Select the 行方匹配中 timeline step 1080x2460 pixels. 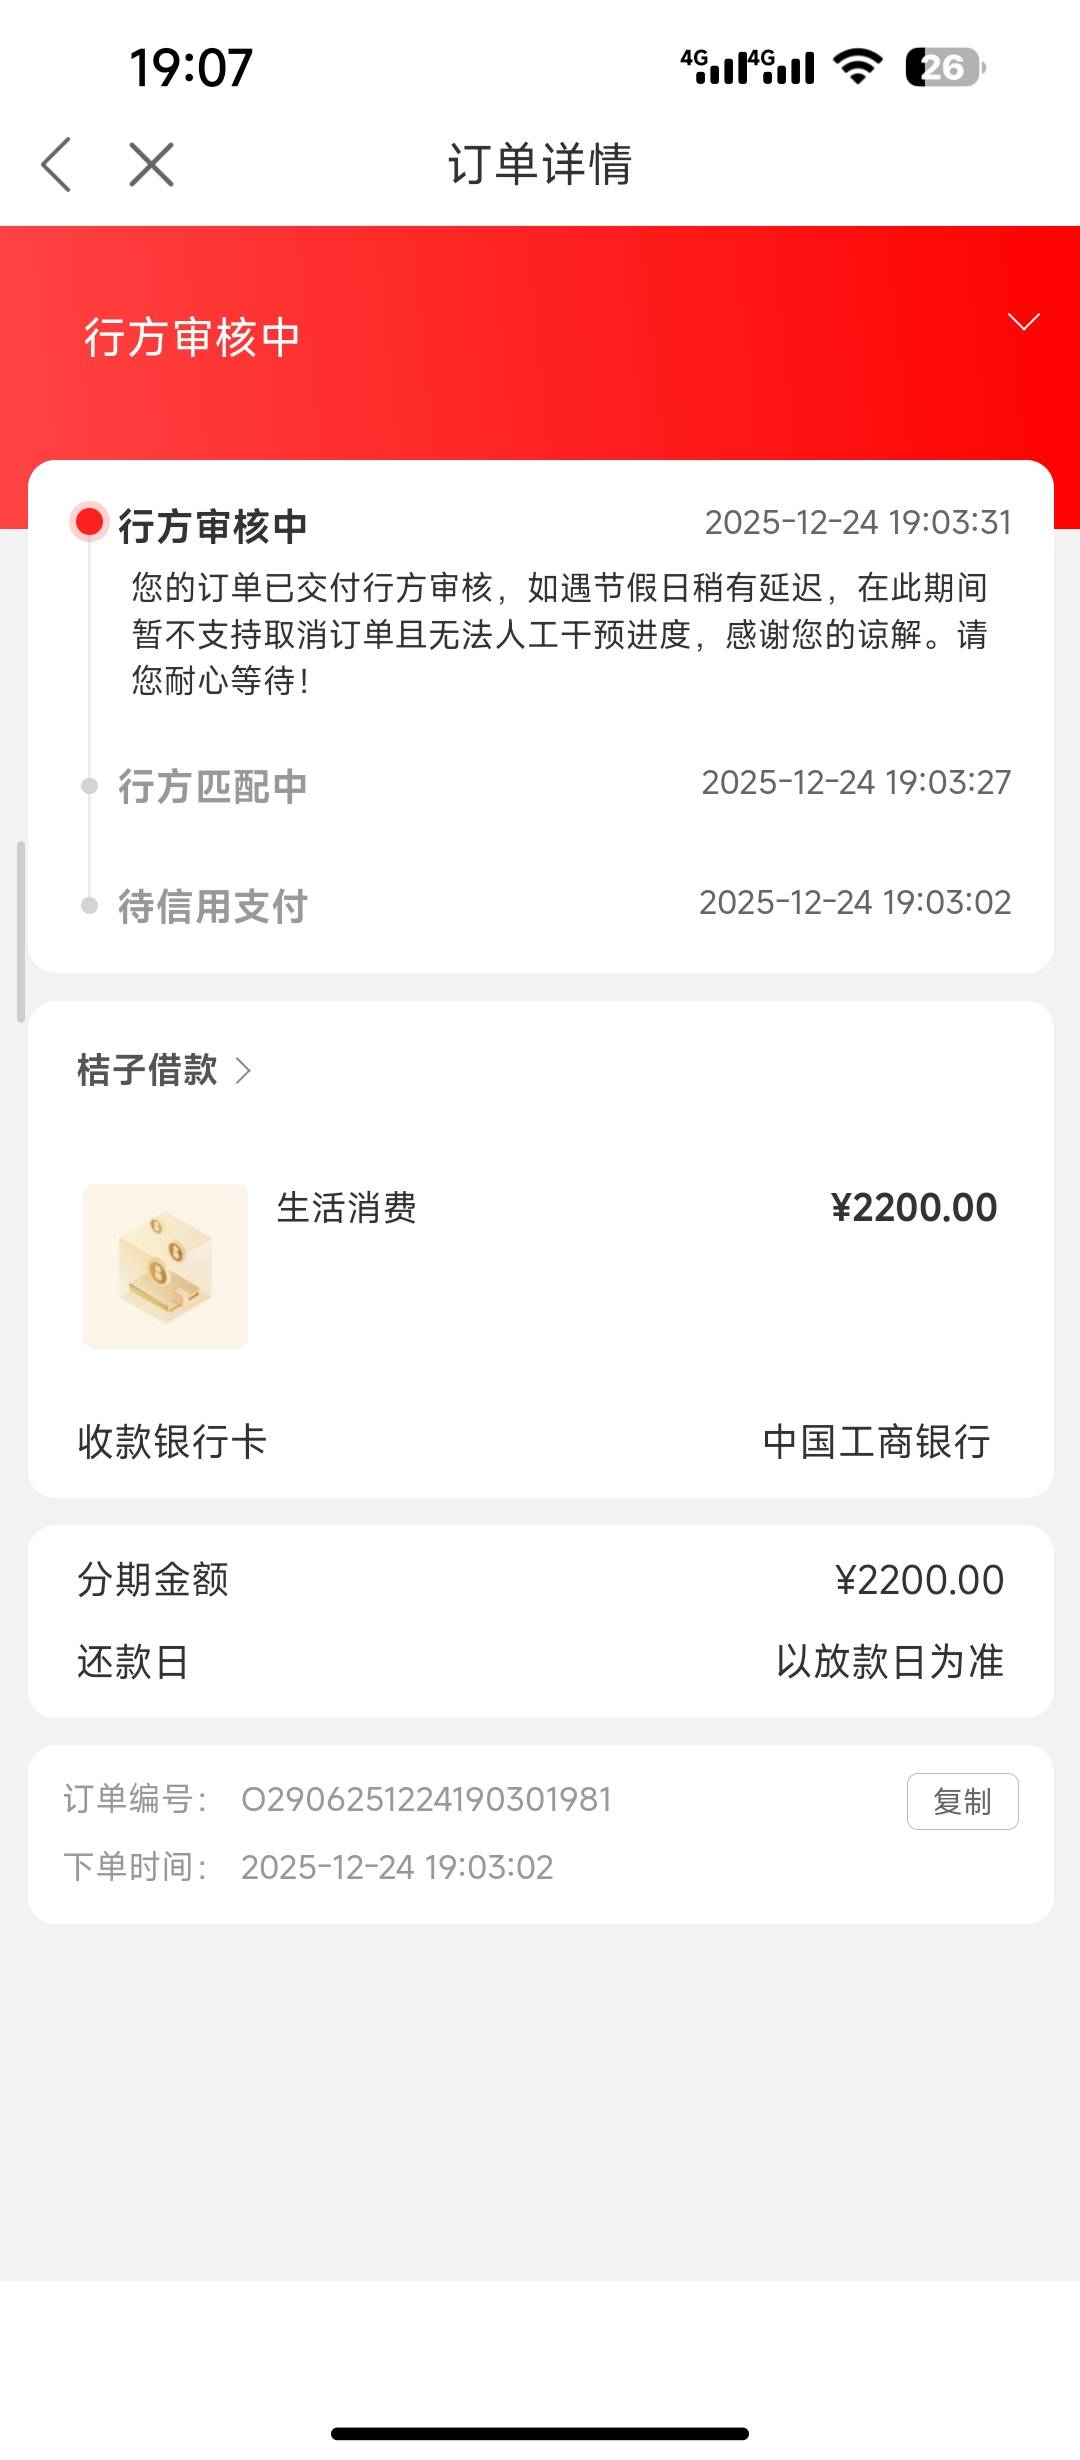click(212, 786)
